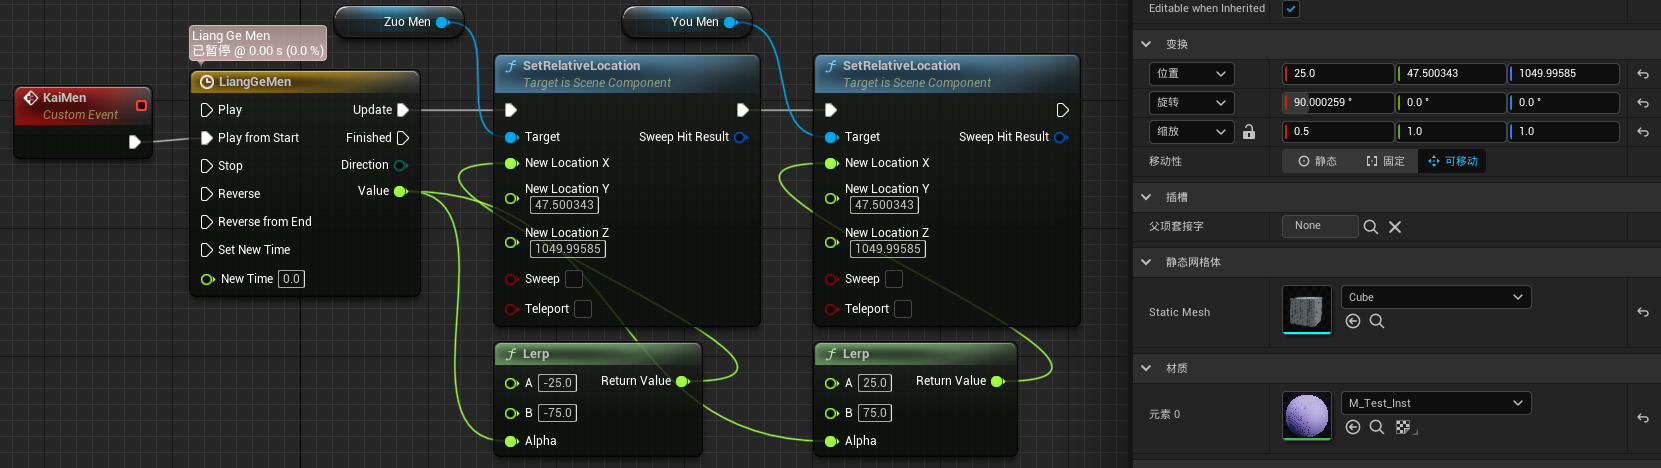
Task: Edit first node New Location Y field
Action: pos(565,205)
